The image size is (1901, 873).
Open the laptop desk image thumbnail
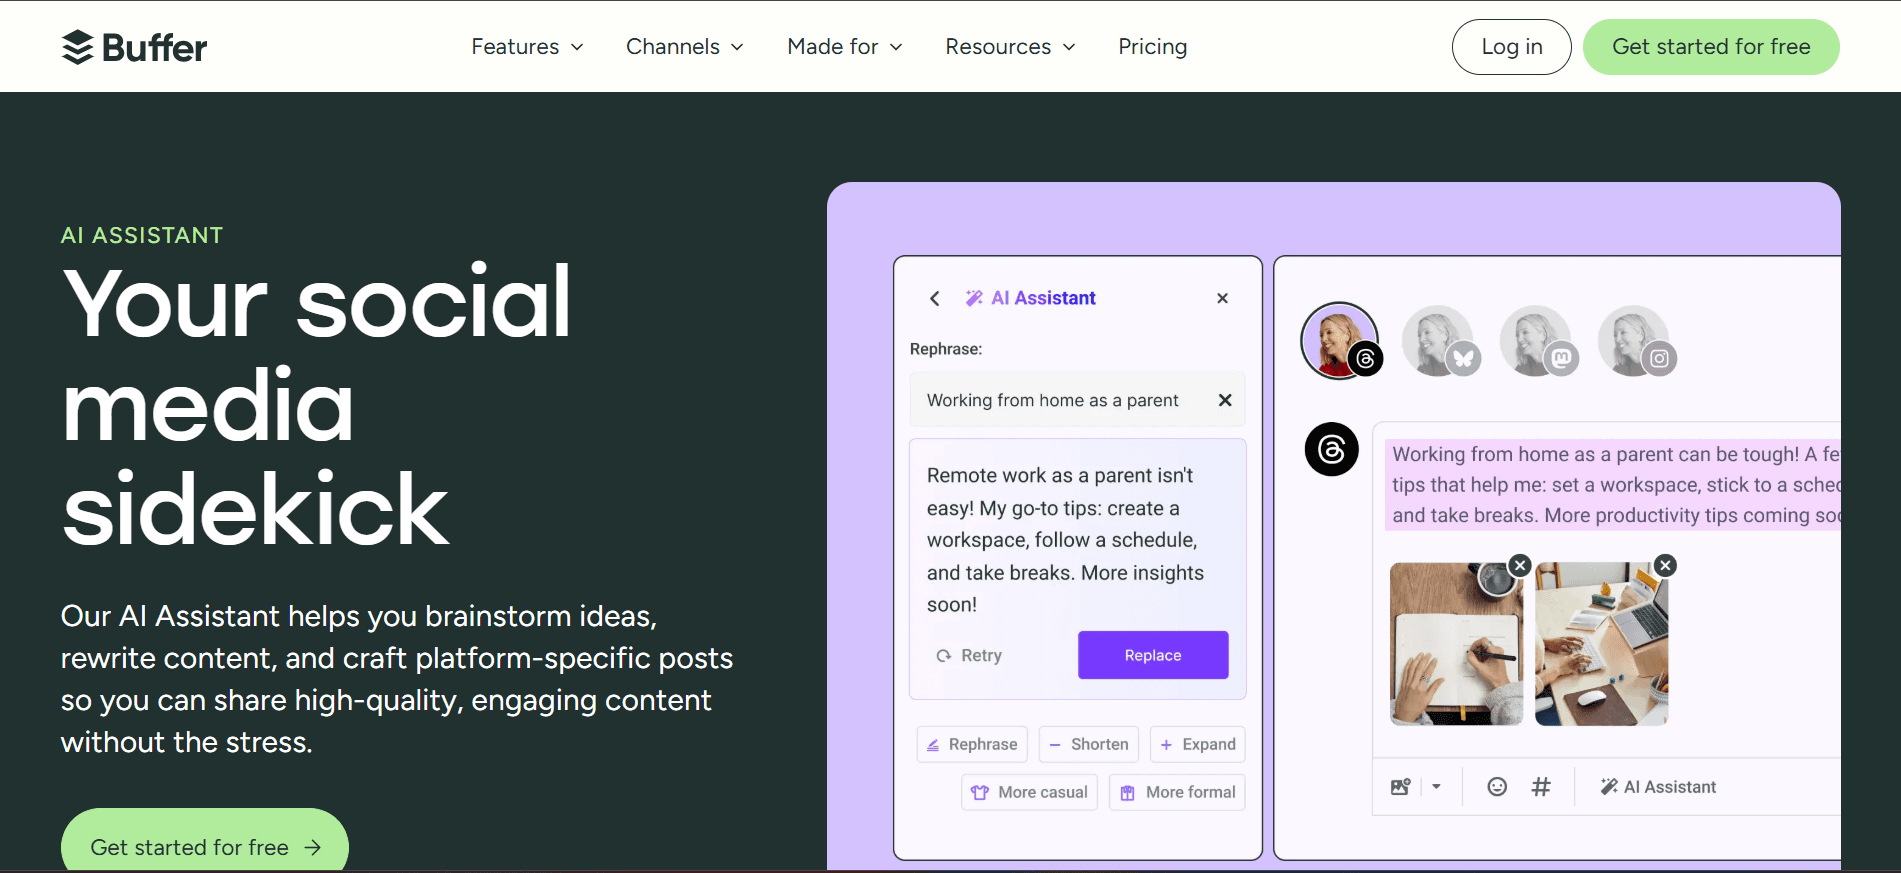coord(1601,645)
